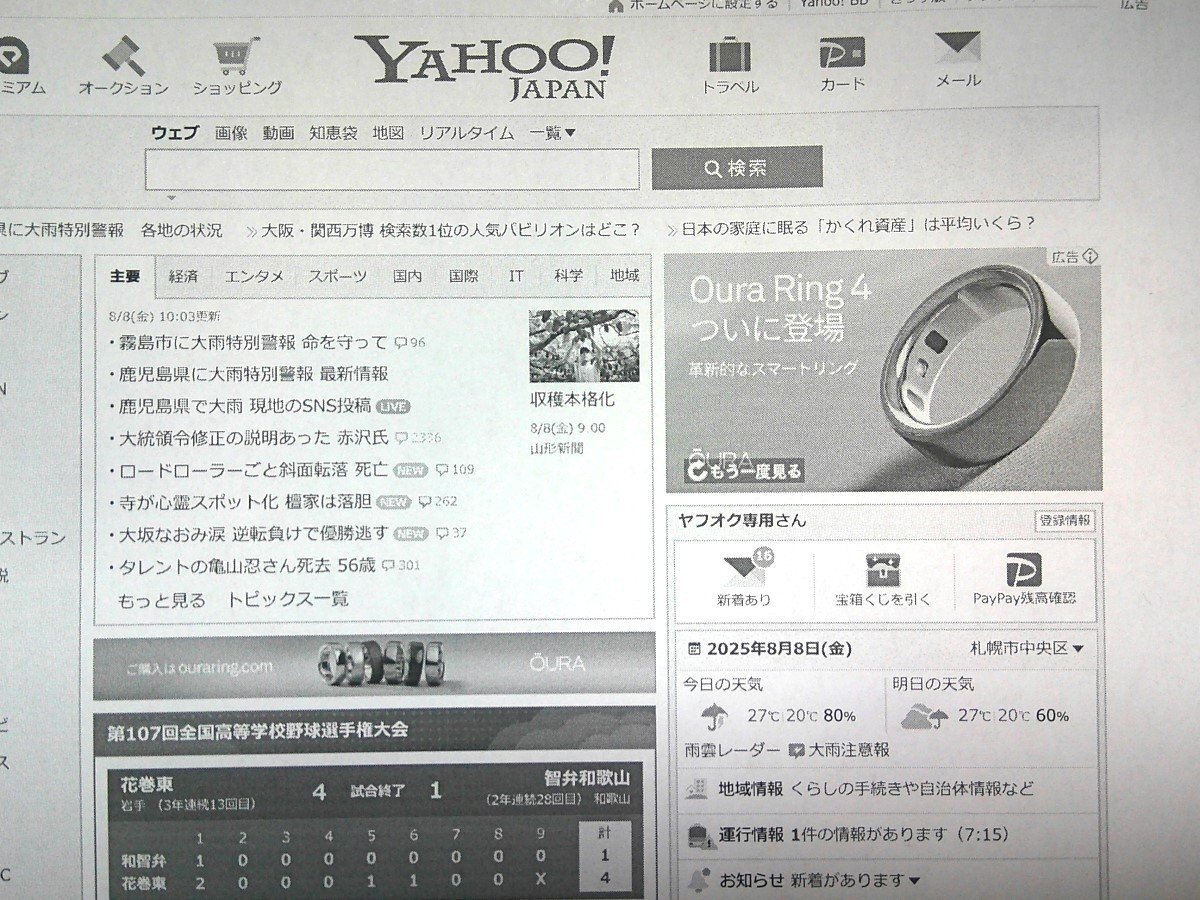1200x900 pixels.
Task: Click the お知らせ bell icon
Action: tap(700, 881)
